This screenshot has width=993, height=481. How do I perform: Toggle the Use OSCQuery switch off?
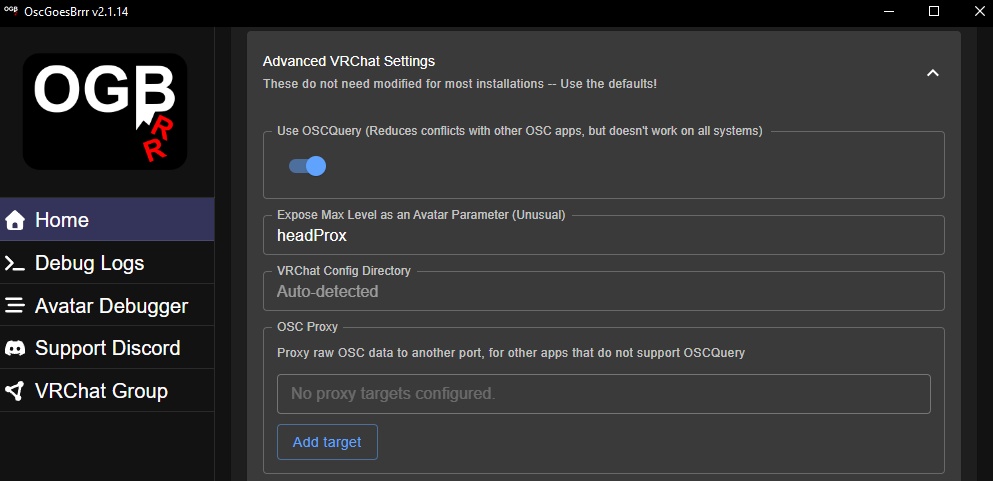(x=308, y=166)
